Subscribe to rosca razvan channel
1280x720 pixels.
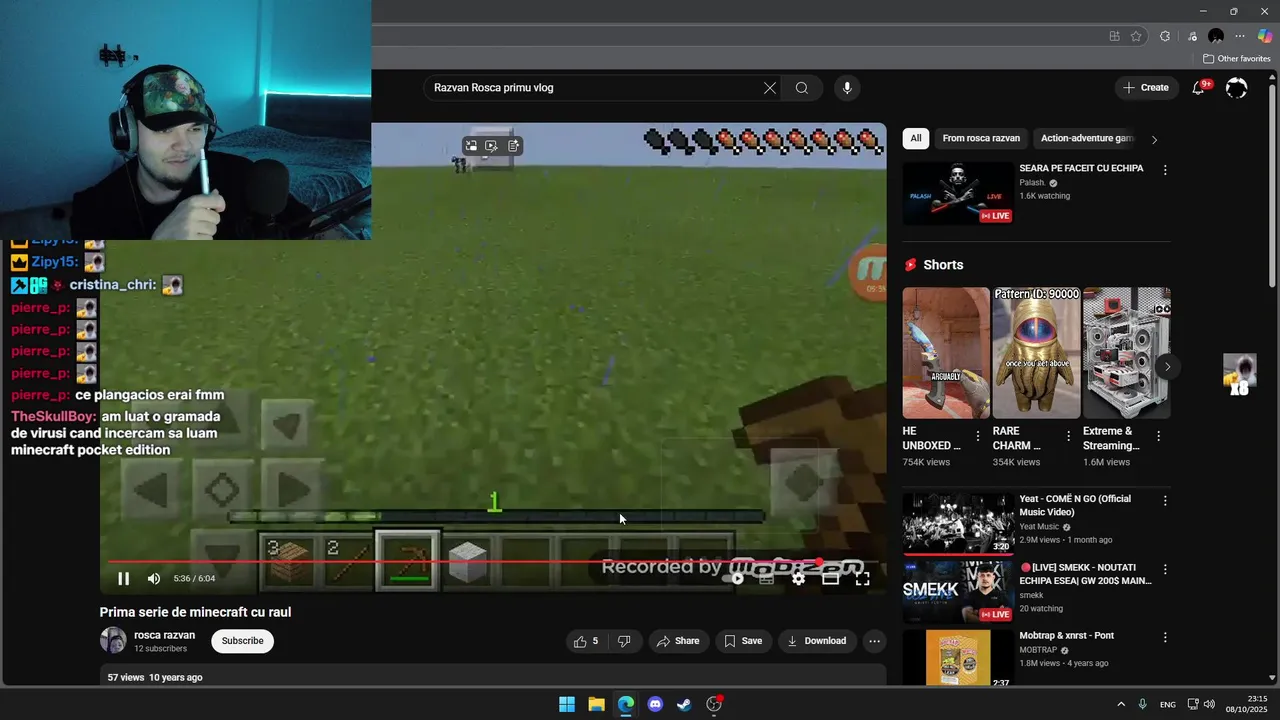point(243,641)
